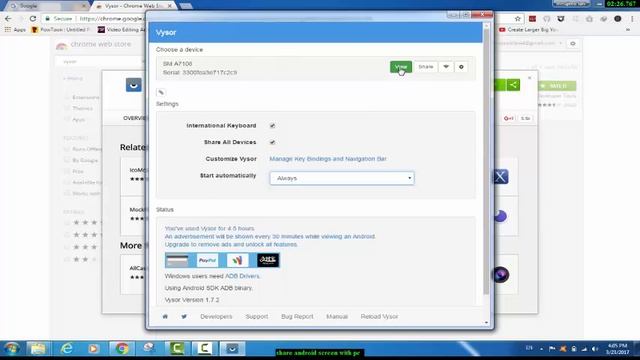
Task: Open the device settings gear icon
Action: (x=461, y=67)
